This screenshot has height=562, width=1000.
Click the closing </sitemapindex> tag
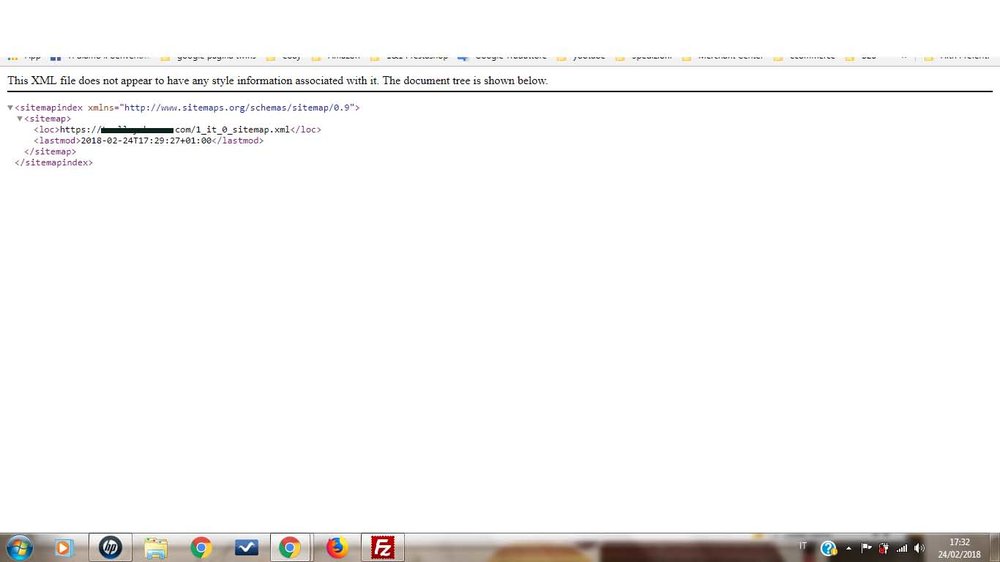pyautogui.click(x=54, y=163)
